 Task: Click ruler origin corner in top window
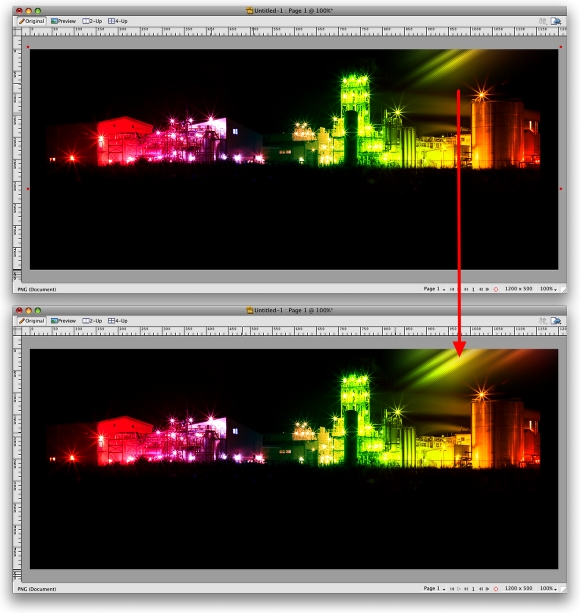pos(17,32)
